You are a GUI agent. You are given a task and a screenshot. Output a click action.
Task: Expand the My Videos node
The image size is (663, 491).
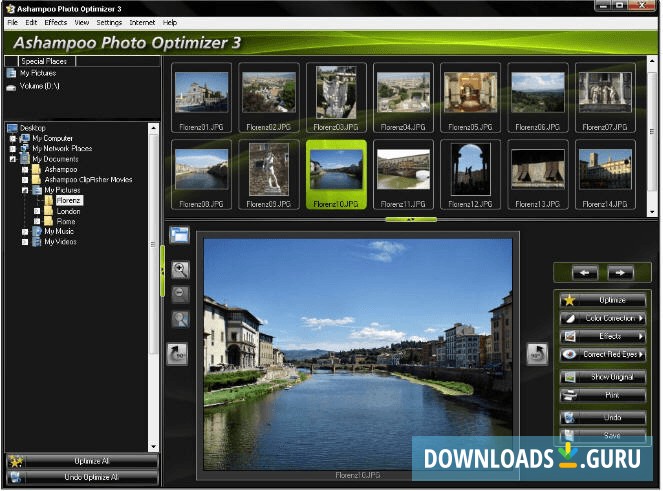25,242
